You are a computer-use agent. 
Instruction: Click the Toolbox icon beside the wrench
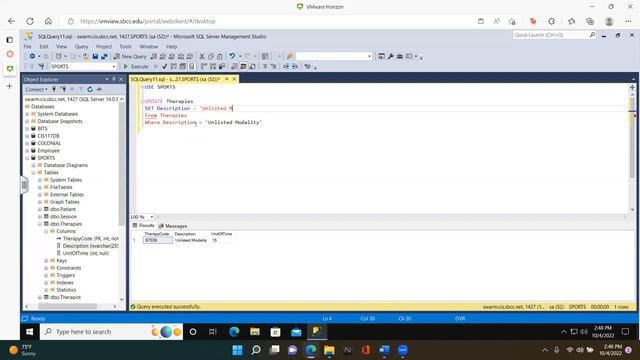point(400,56)
